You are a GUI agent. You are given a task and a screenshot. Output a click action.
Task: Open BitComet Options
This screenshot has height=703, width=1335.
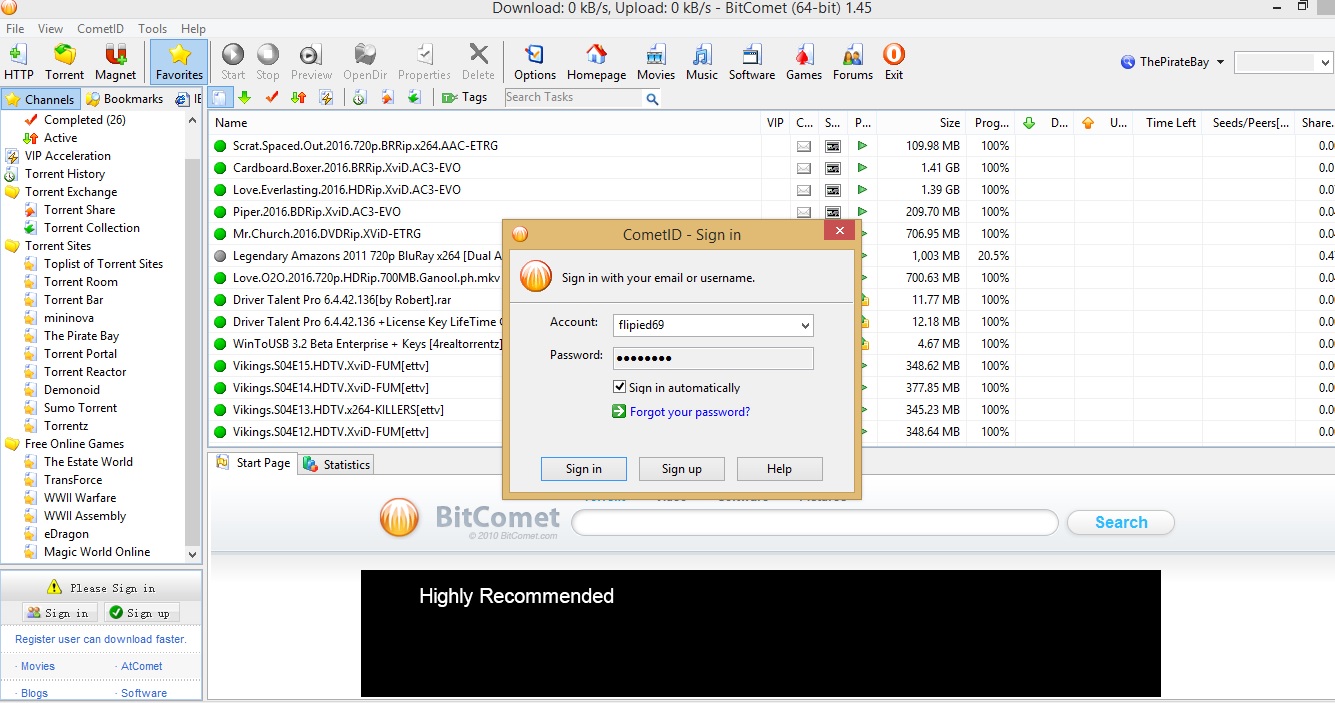(x=534, y=62)
